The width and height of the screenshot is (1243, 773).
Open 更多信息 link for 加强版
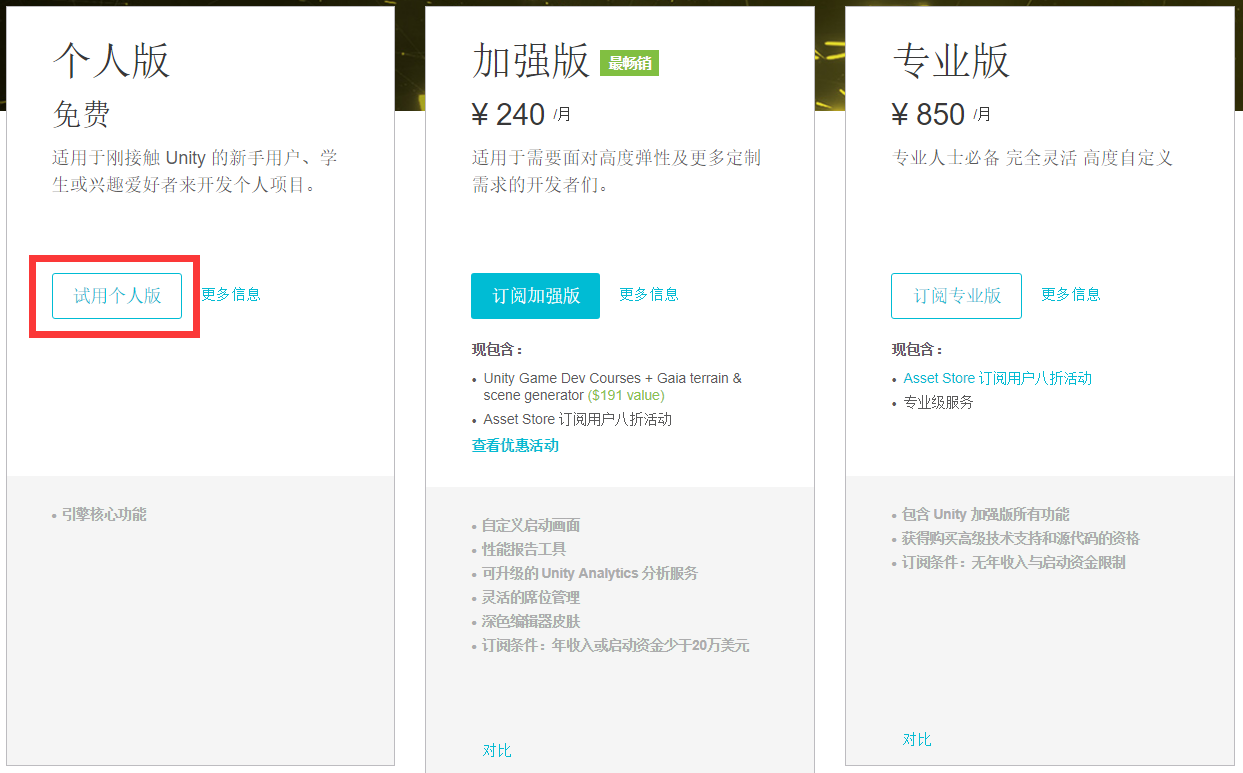649,294
